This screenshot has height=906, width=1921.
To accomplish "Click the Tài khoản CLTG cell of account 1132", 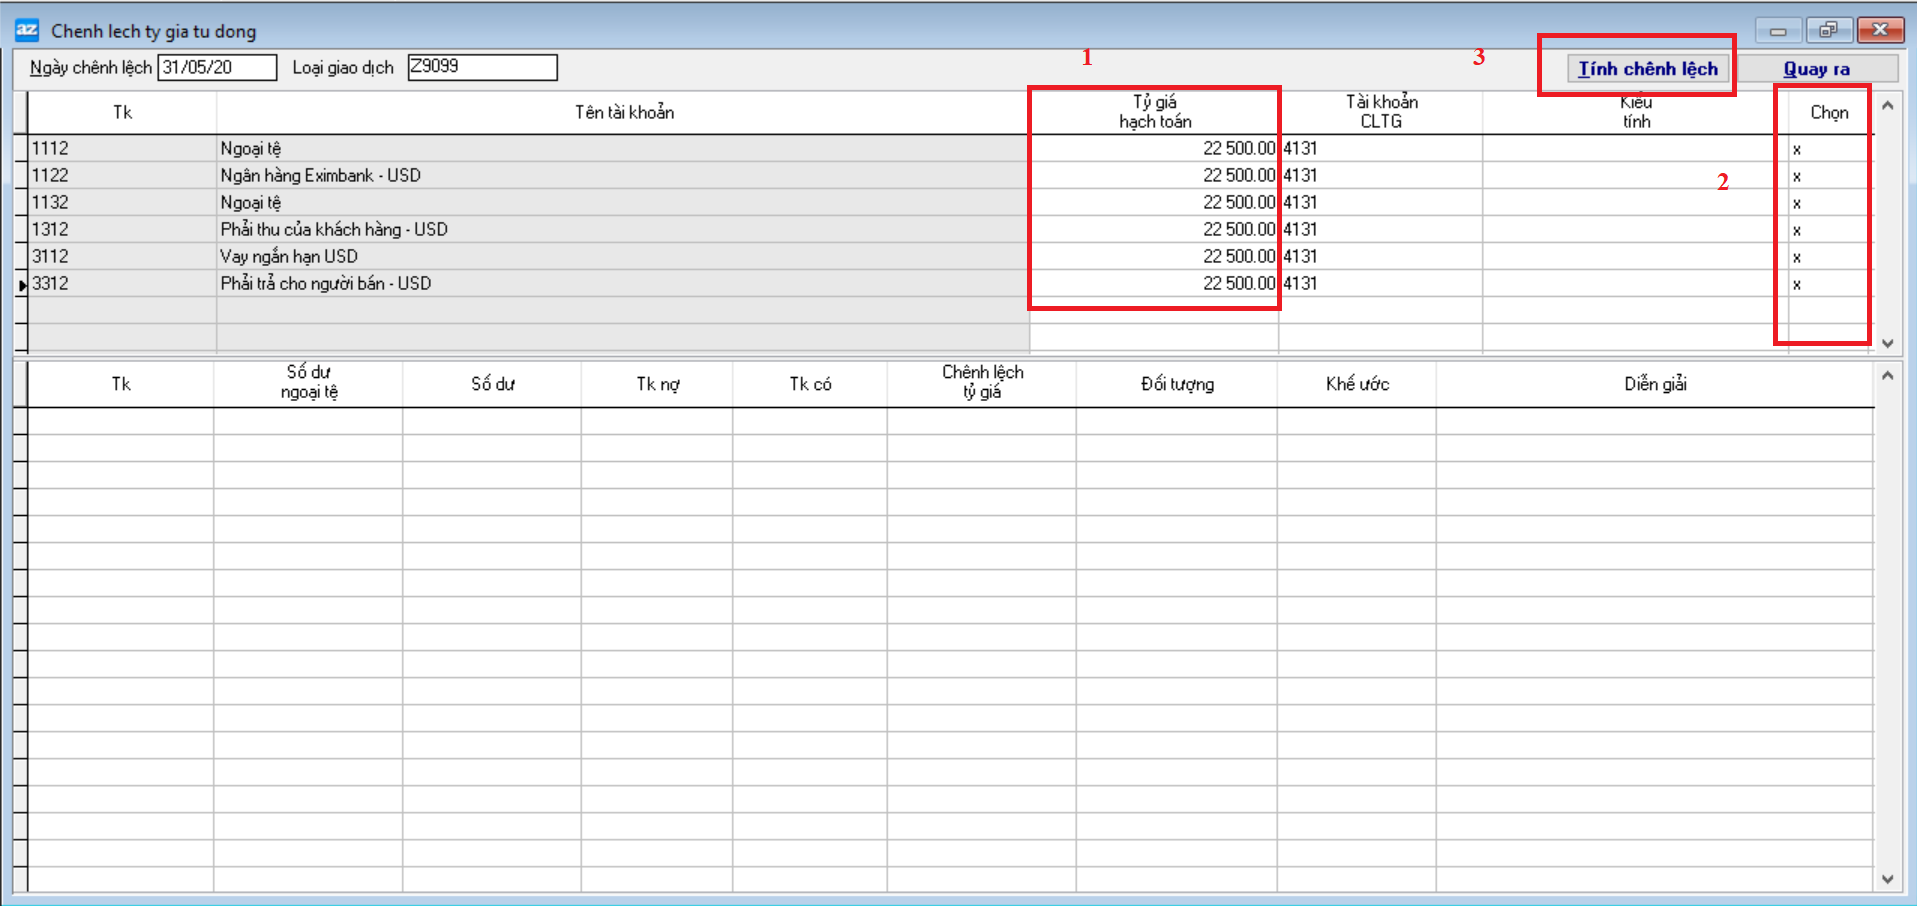I will coord(1380,203).
